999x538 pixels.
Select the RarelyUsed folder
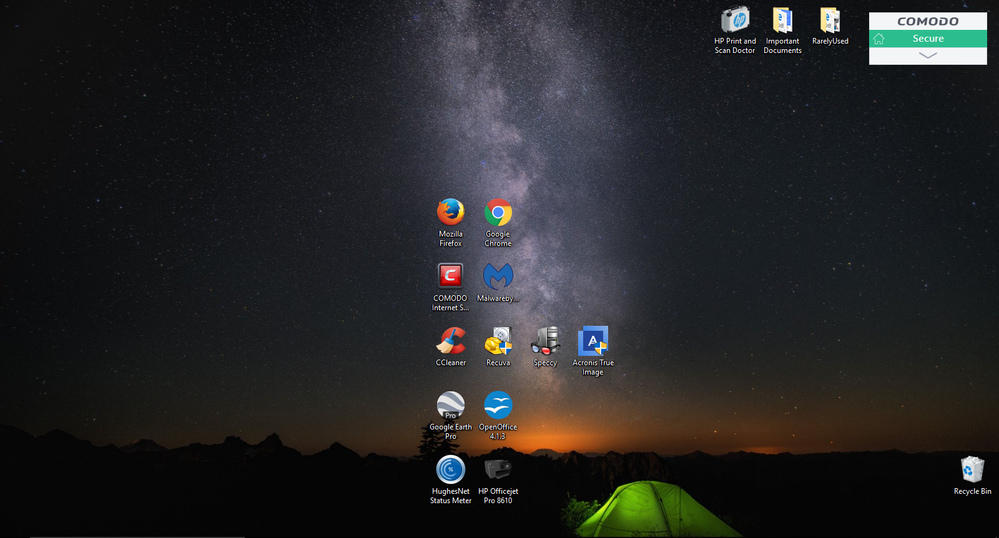click(x=830, y=20)
